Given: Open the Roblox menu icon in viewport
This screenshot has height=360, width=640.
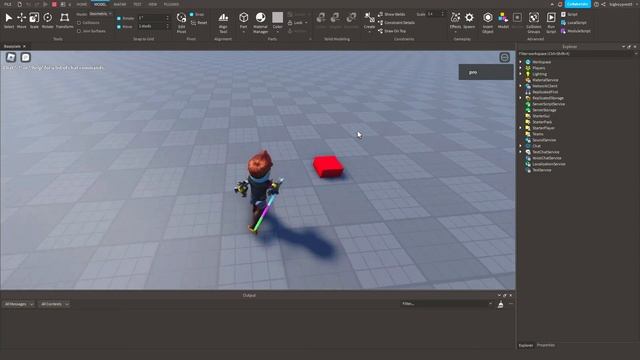Looking at the screenshot, I should point(11,57).
